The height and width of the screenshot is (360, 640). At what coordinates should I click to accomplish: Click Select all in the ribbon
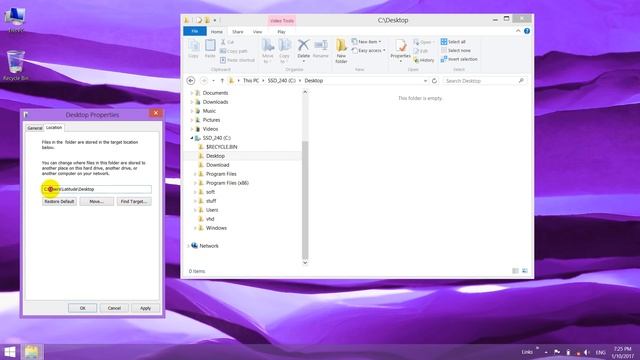pos(453,42)
